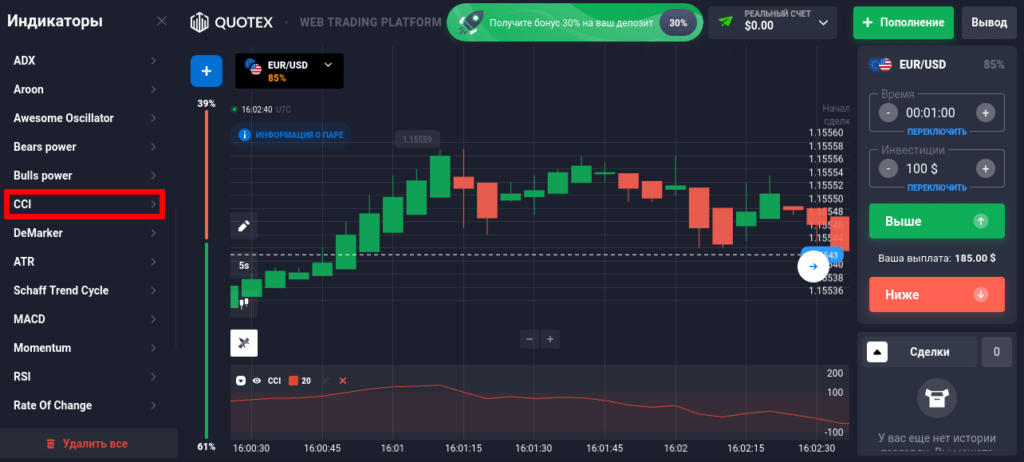The width and height of the screenshot is (1024, 462).
Task: Click the CCI red color swatch
Action: [x=293, y=381]
